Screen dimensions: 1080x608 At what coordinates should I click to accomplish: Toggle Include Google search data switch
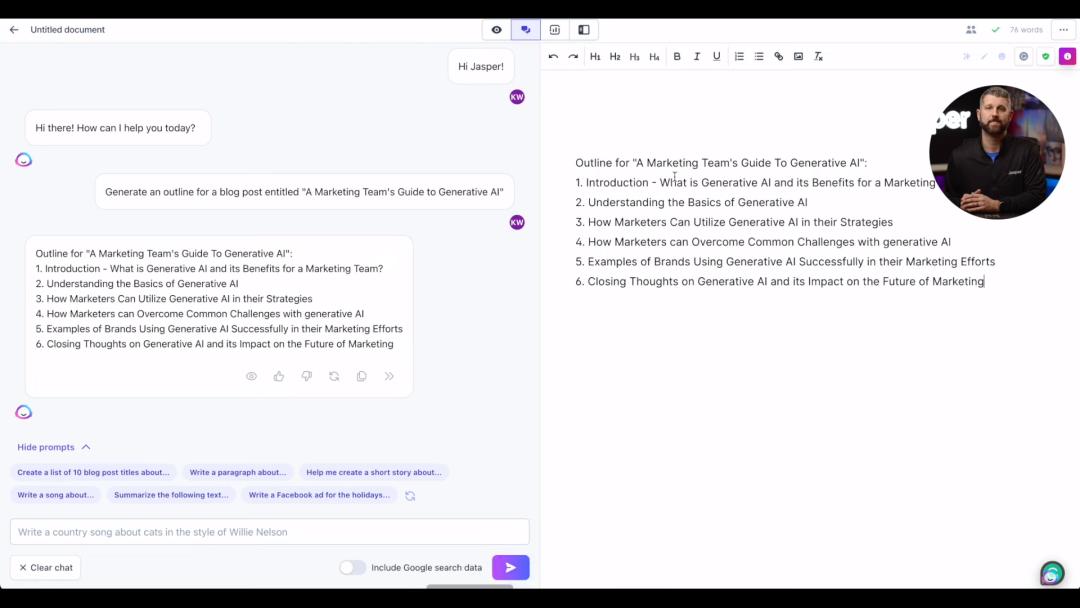pyautogui.click(x=352, y=568)
